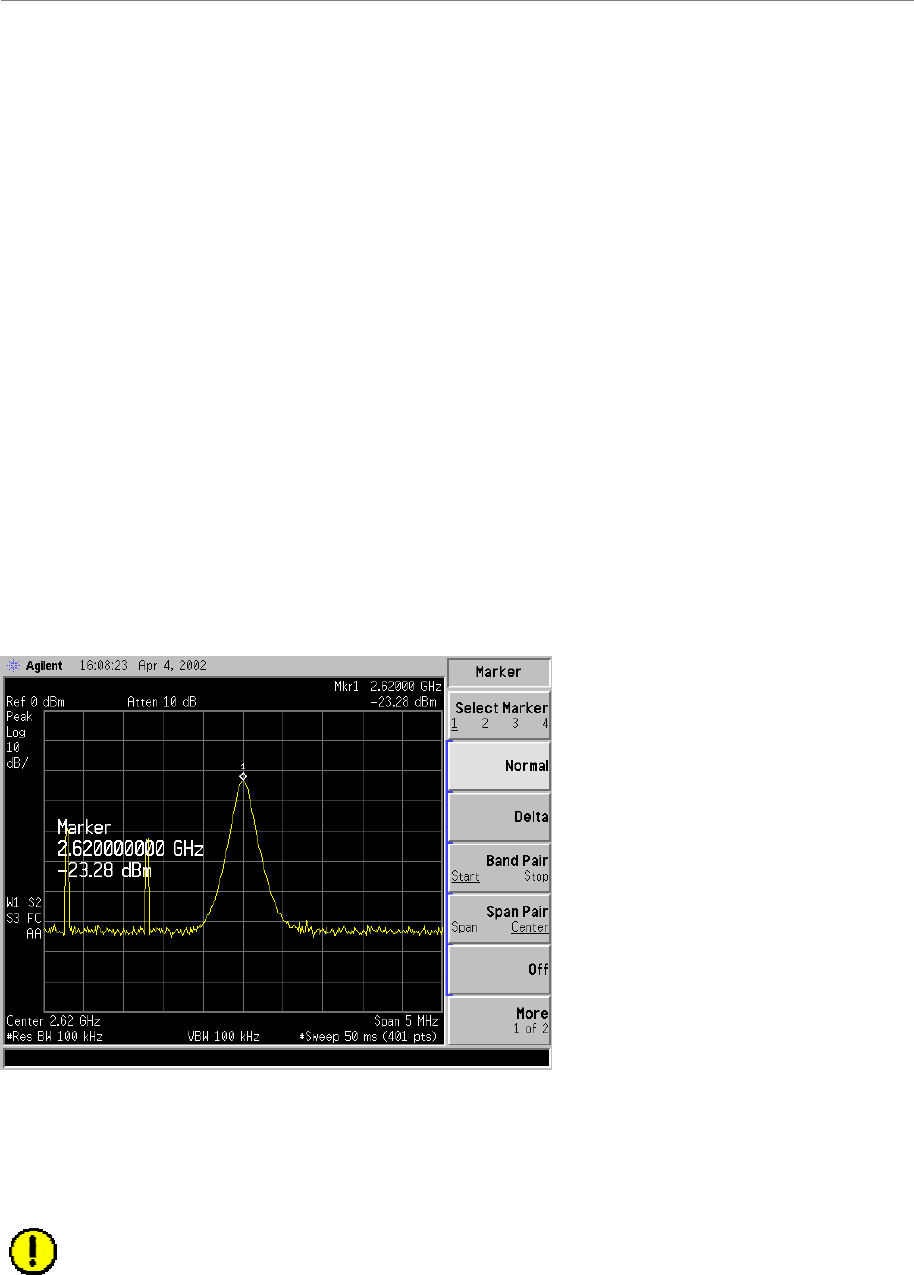The width and height of the screenshot is (914, 1275).
Task: Click the 16:08:23 Apr 4, 2002 timestamp
Action: coord(142,666)
